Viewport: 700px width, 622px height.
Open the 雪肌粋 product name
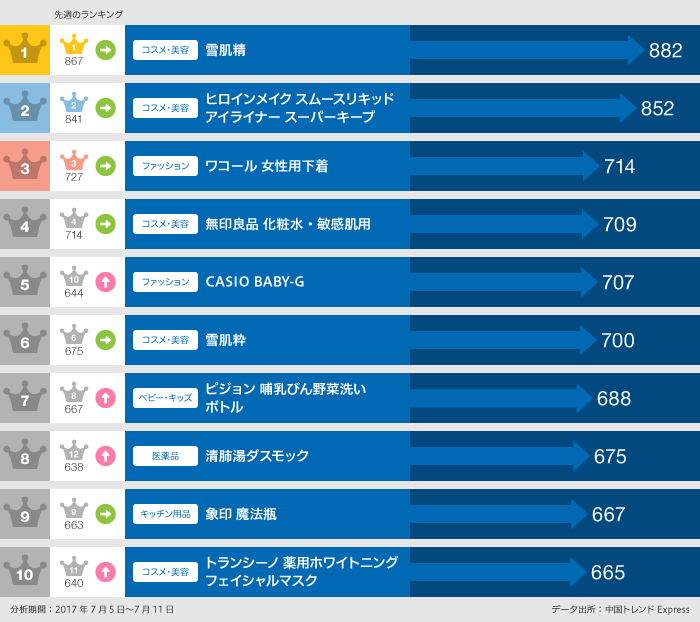[x=225, y=340]
